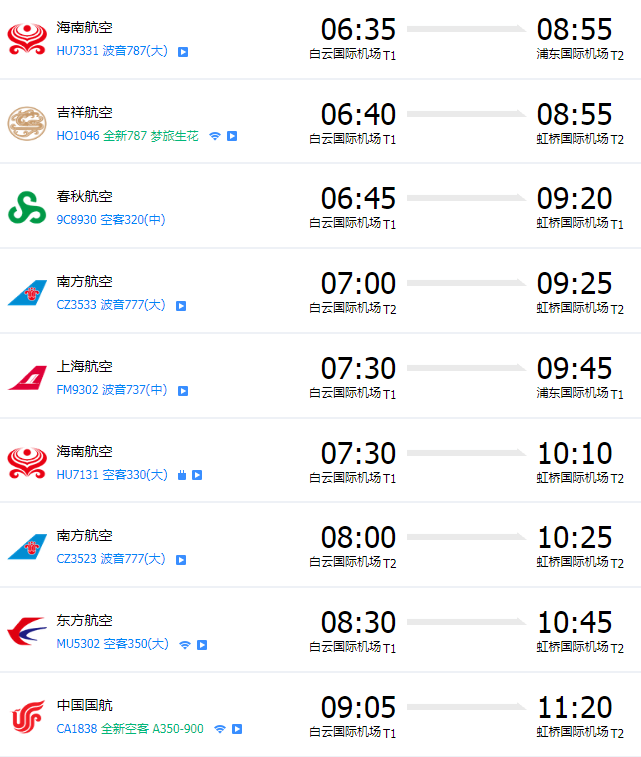The width and height of the screenshot is (641, 757).
Task: Click the video icon on flight HO1046
Action: point(232,136)
